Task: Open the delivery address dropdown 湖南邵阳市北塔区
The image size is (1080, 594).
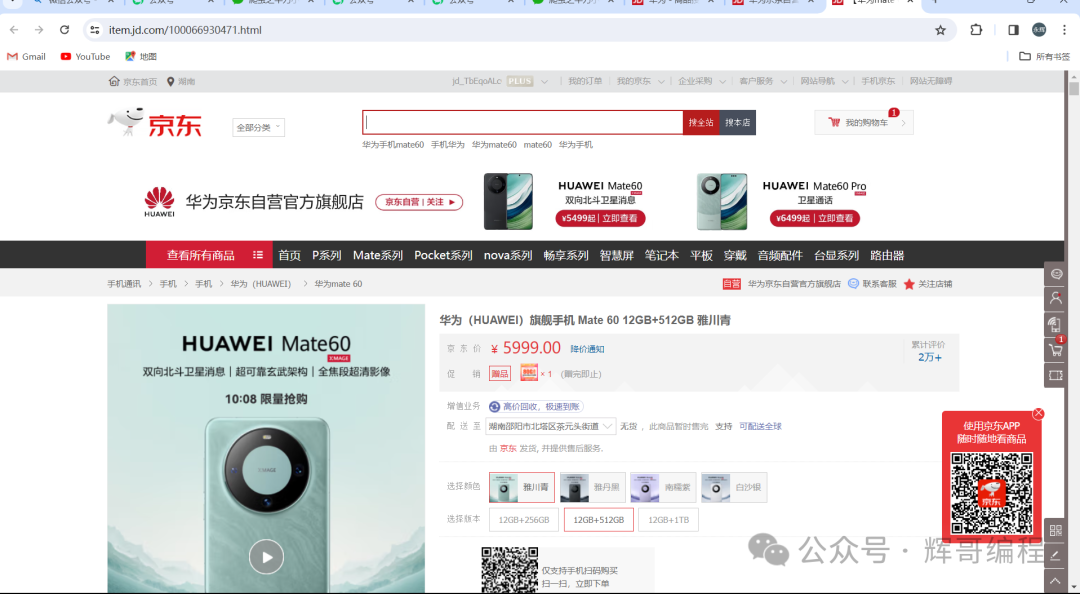Action: coord(550,427)
